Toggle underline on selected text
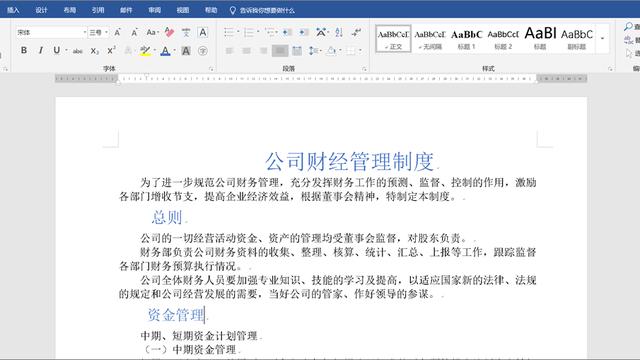Image resolution: width=640 pixels, height=360 pixels. pyautogui.click(x=56, y=51)
